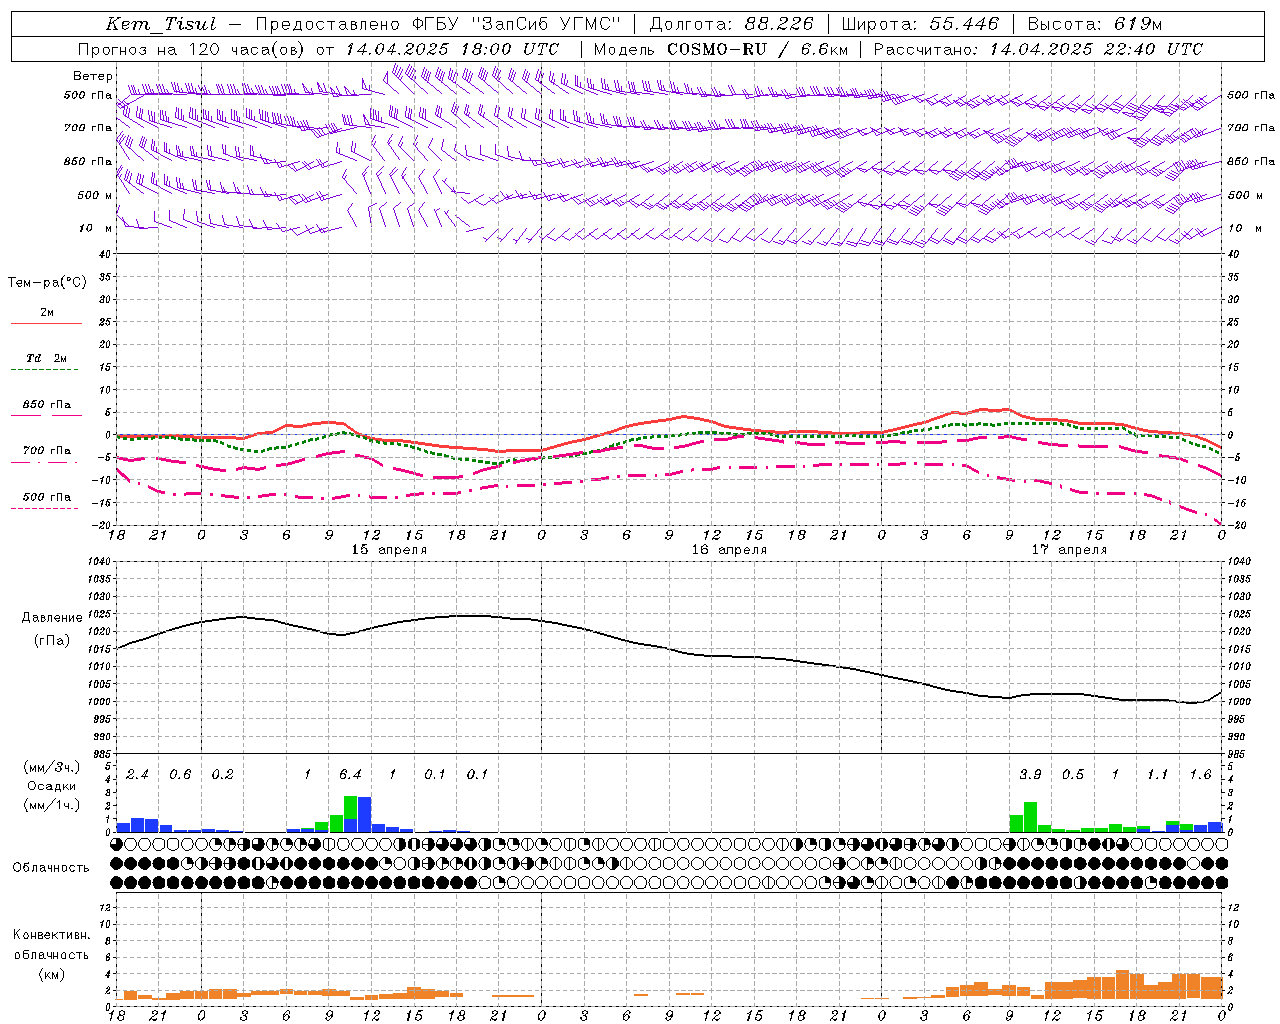Click the Ветер wind panel label
This screenshot has height=1024, width=1280.
tap(92, 76)
